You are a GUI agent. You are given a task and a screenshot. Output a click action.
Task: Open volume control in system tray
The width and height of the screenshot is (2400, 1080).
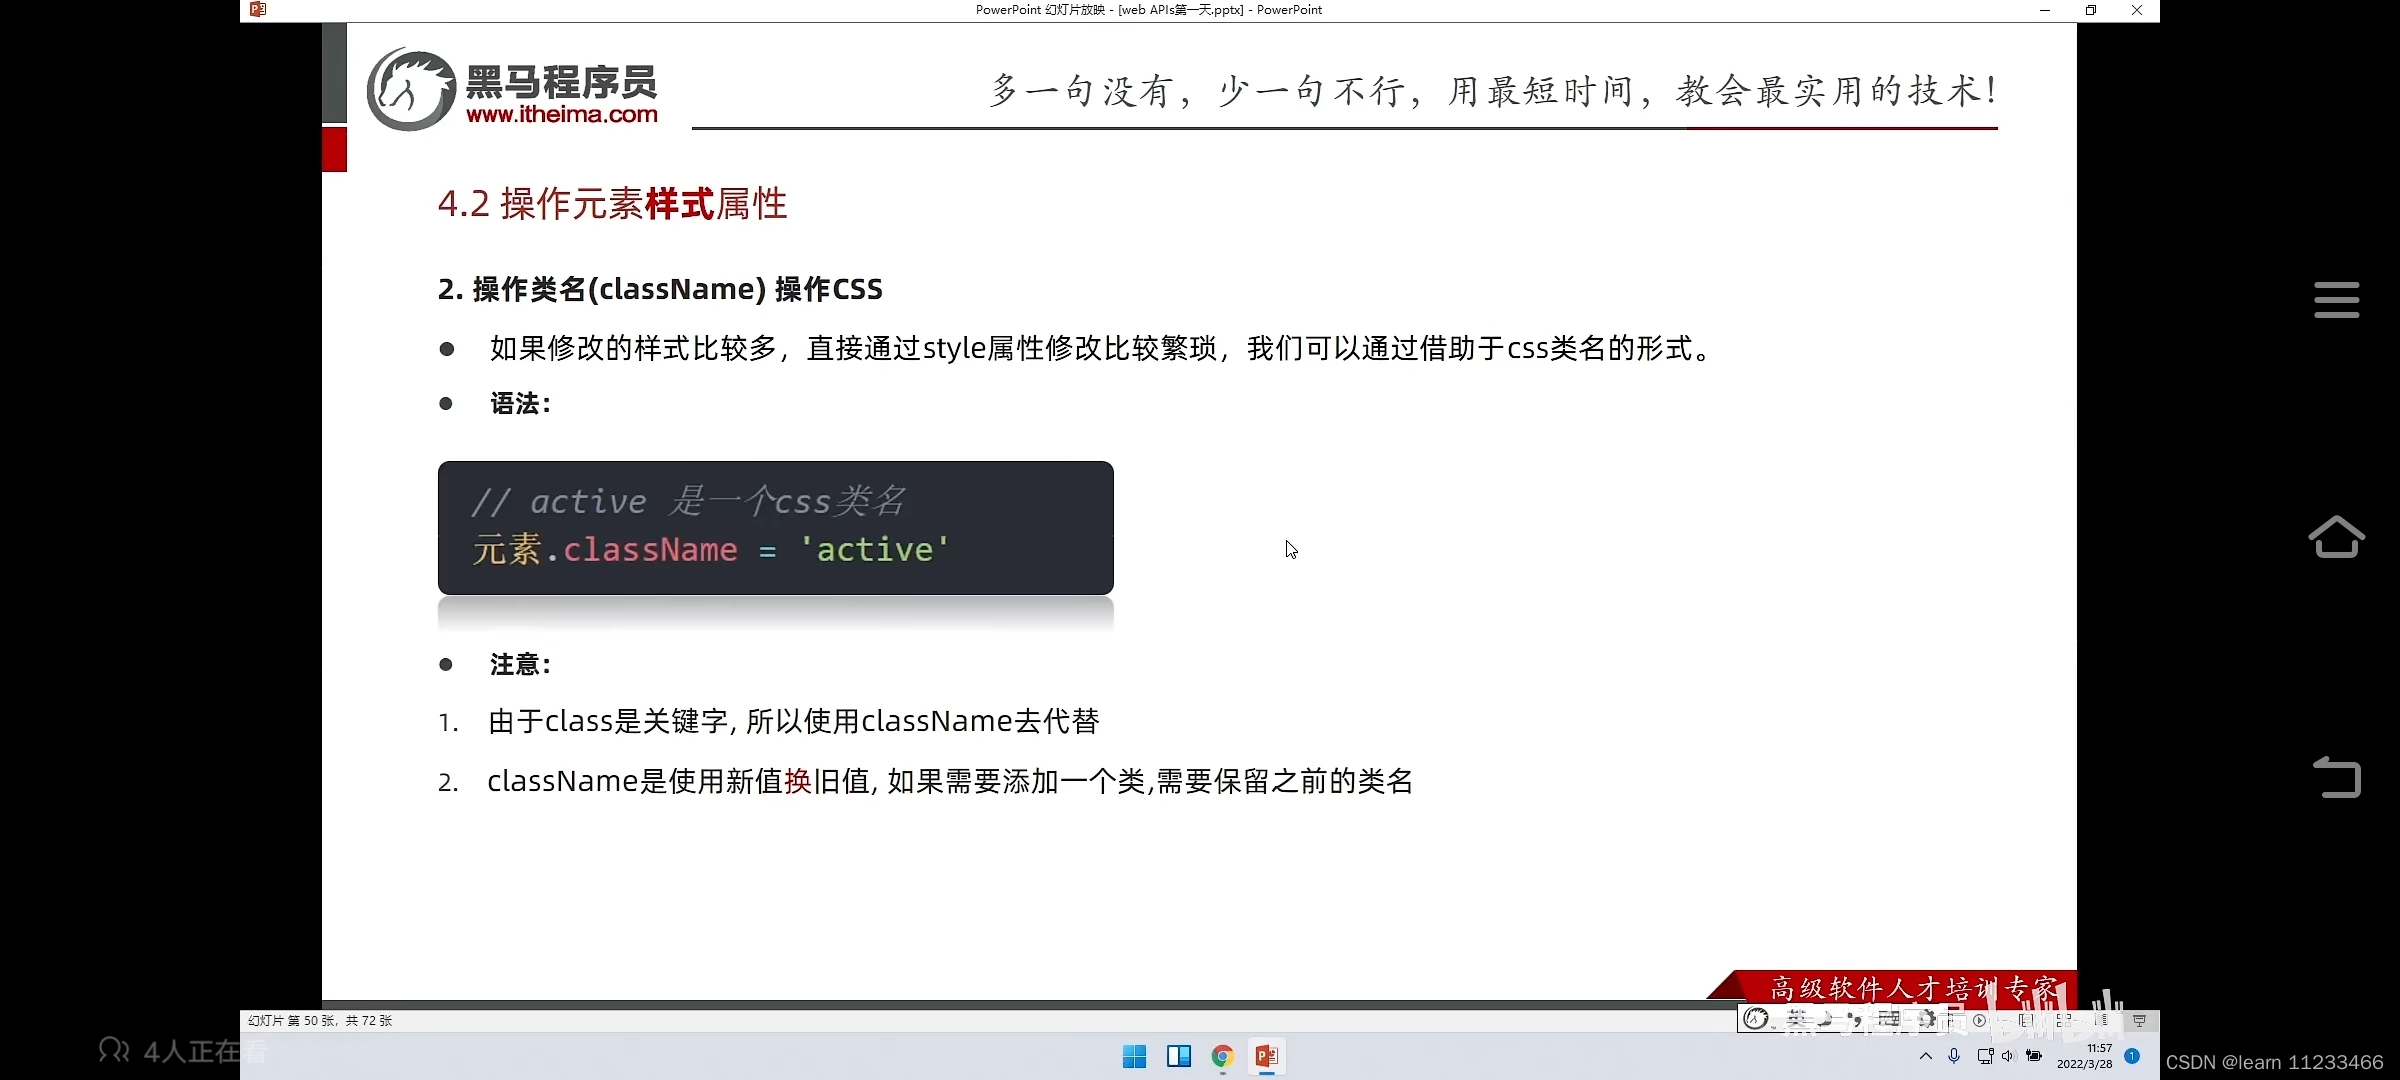(2008, 1056)
